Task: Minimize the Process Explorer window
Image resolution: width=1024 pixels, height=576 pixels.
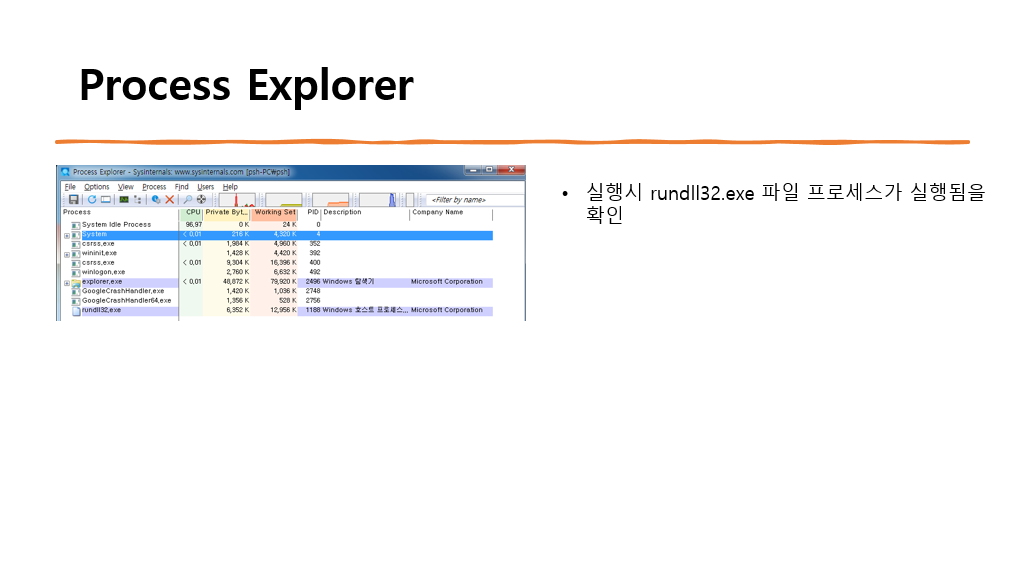Action: (x=473, y=170)
